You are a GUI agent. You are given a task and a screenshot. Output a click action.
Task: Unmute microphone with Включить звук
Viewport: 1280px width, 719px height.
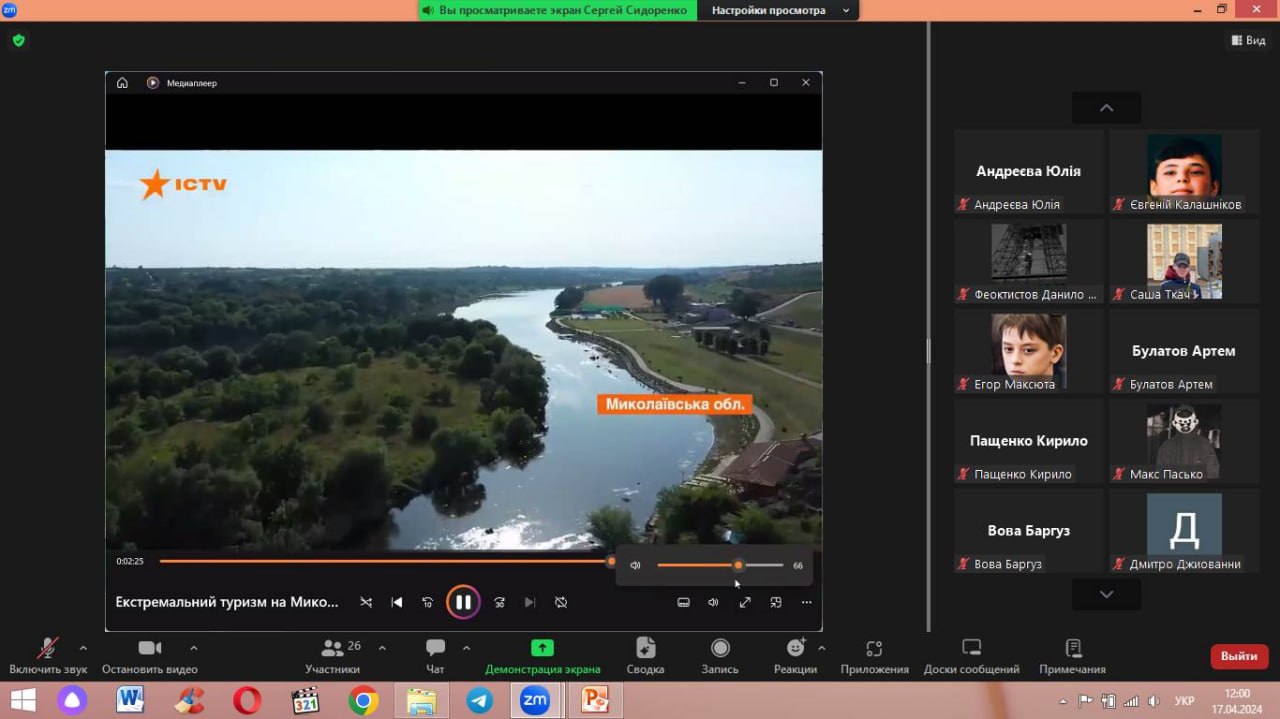point(48,656)
